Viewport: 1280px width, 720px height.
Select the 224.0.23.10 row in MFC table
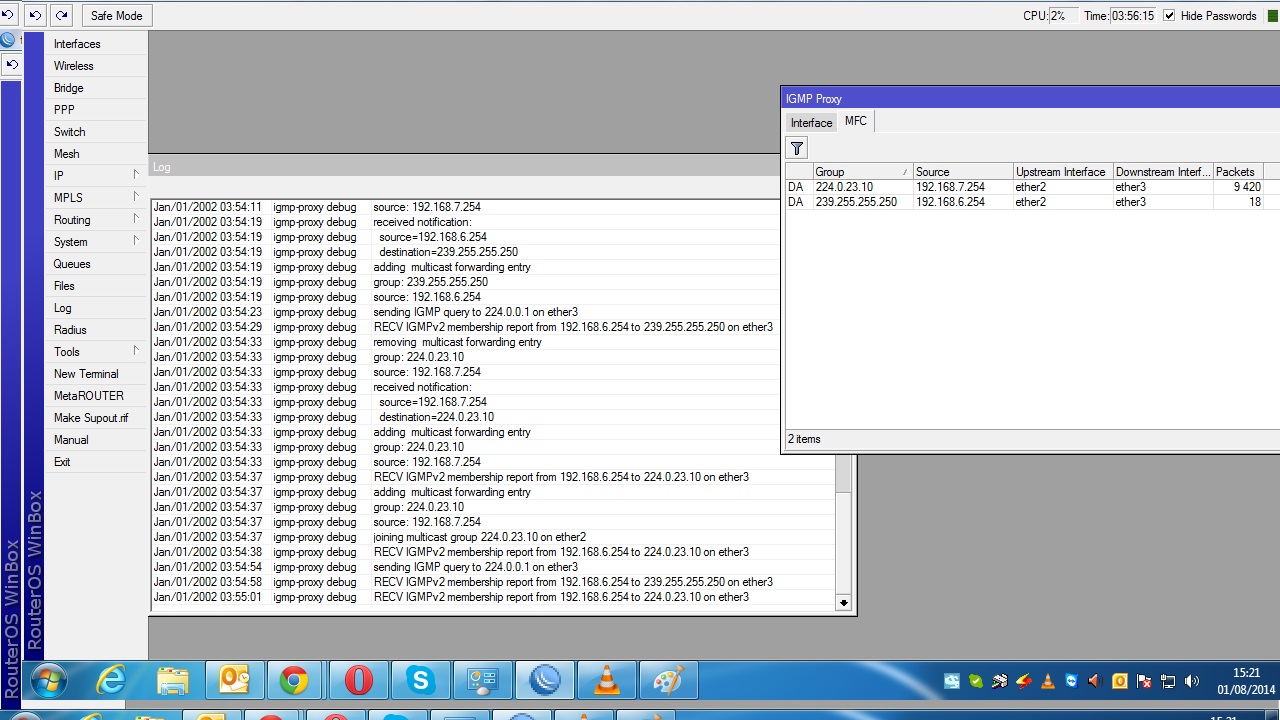pyautogui.click(x=1033, y=187)
